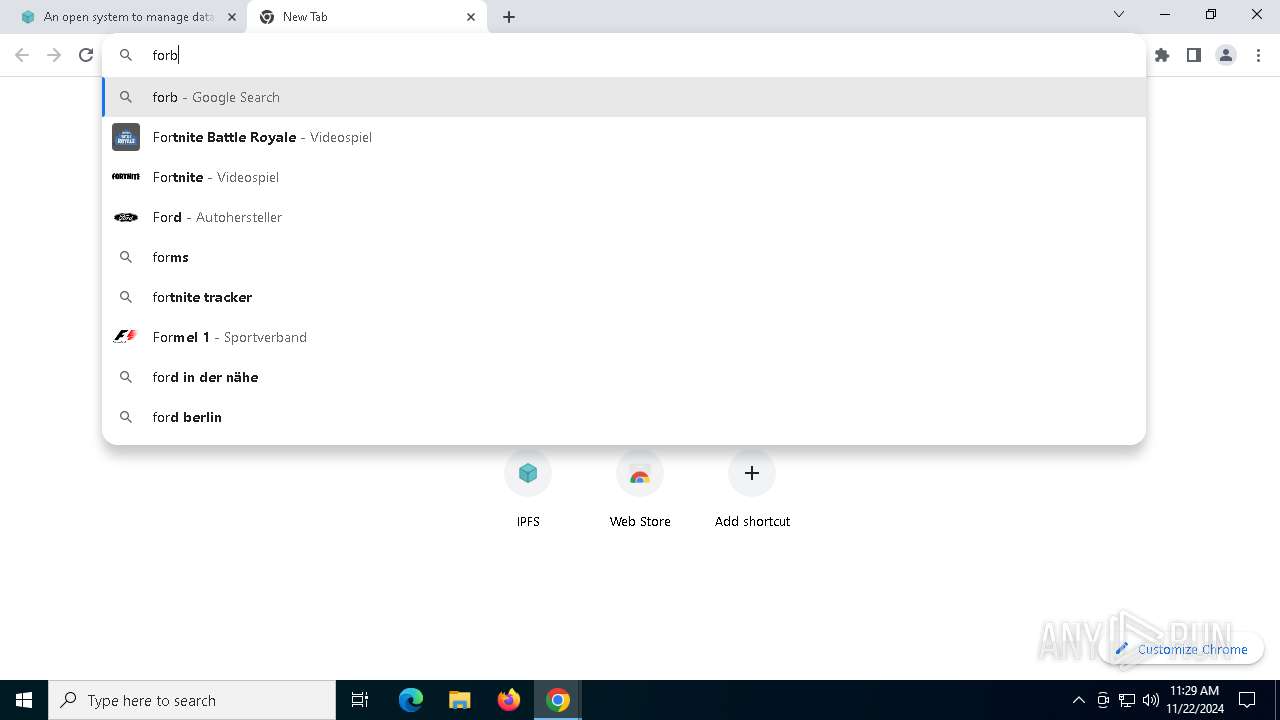The height and width of the screenshot is (720, 1280).
Task: Choose the 'ford berlin' suggestion
Action: 624,417
